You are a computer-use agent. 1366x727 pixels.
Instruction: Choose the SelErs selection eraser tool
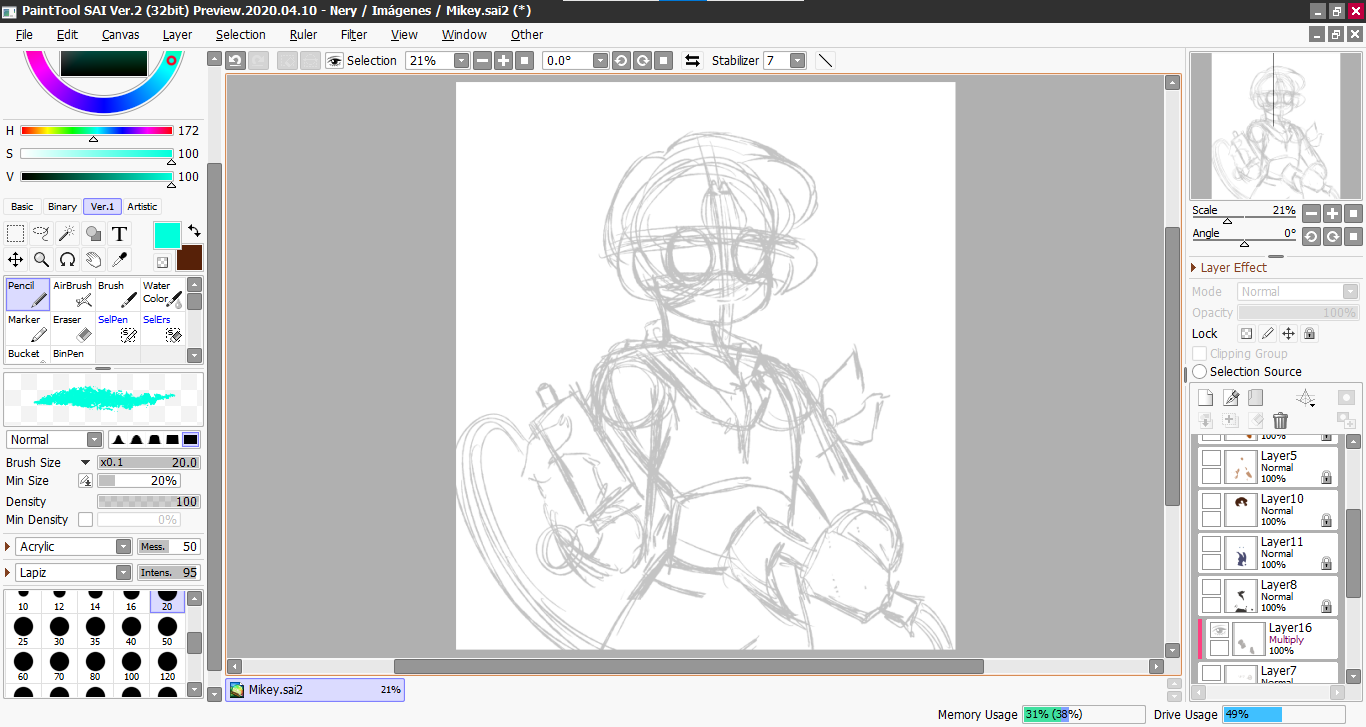click(163, 328)
